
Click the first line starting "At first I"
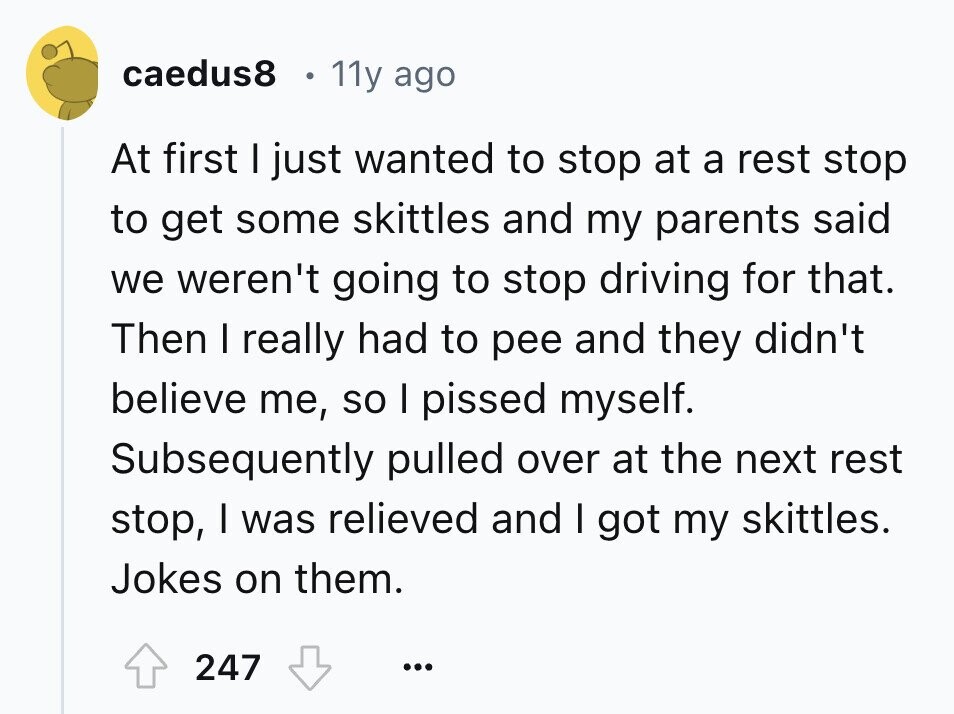(509, 160)
